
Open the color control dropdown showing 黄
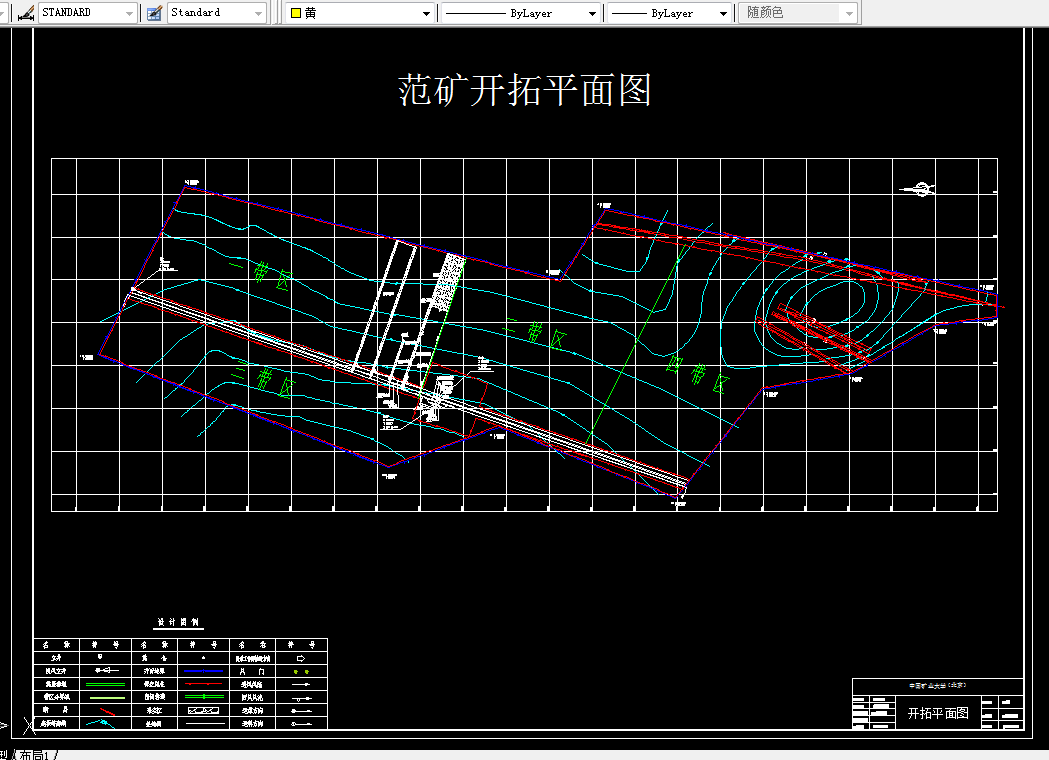pyautogui.click(x=428, y=12)
